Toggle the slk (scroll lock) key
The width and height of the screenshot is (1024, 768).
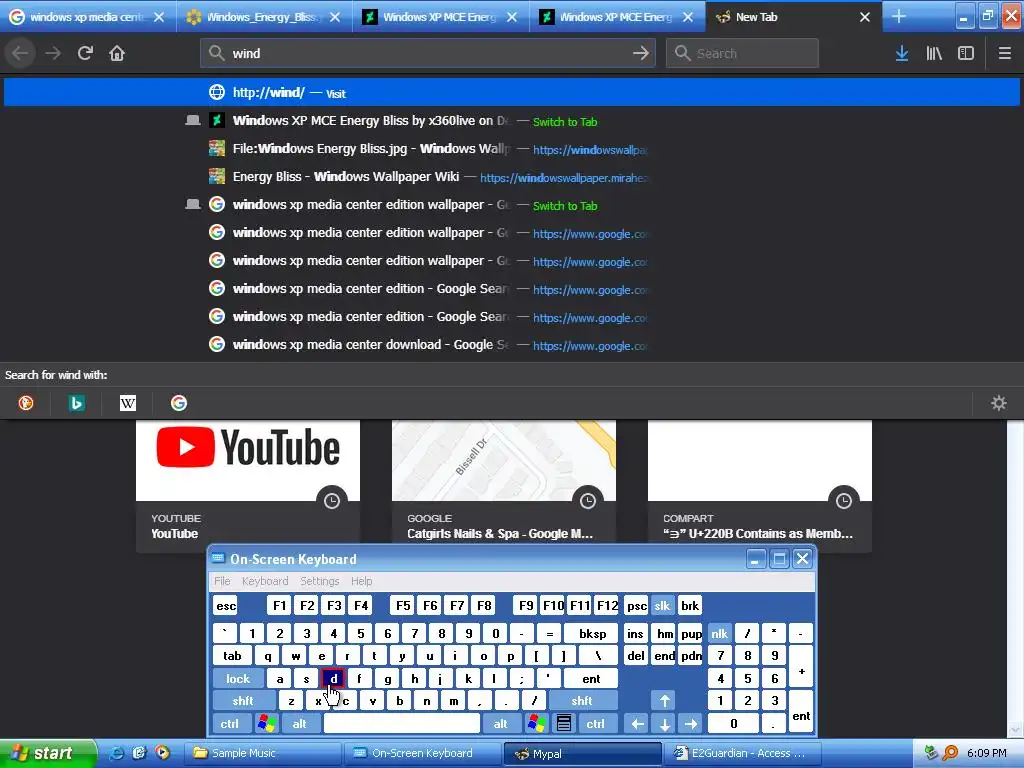point(662,606)
